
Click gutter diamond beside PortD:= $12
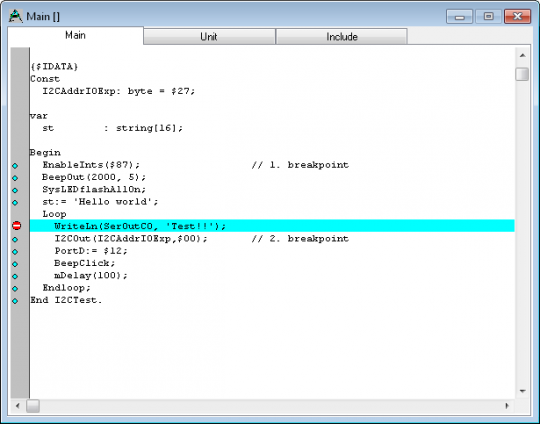[15, 252]
